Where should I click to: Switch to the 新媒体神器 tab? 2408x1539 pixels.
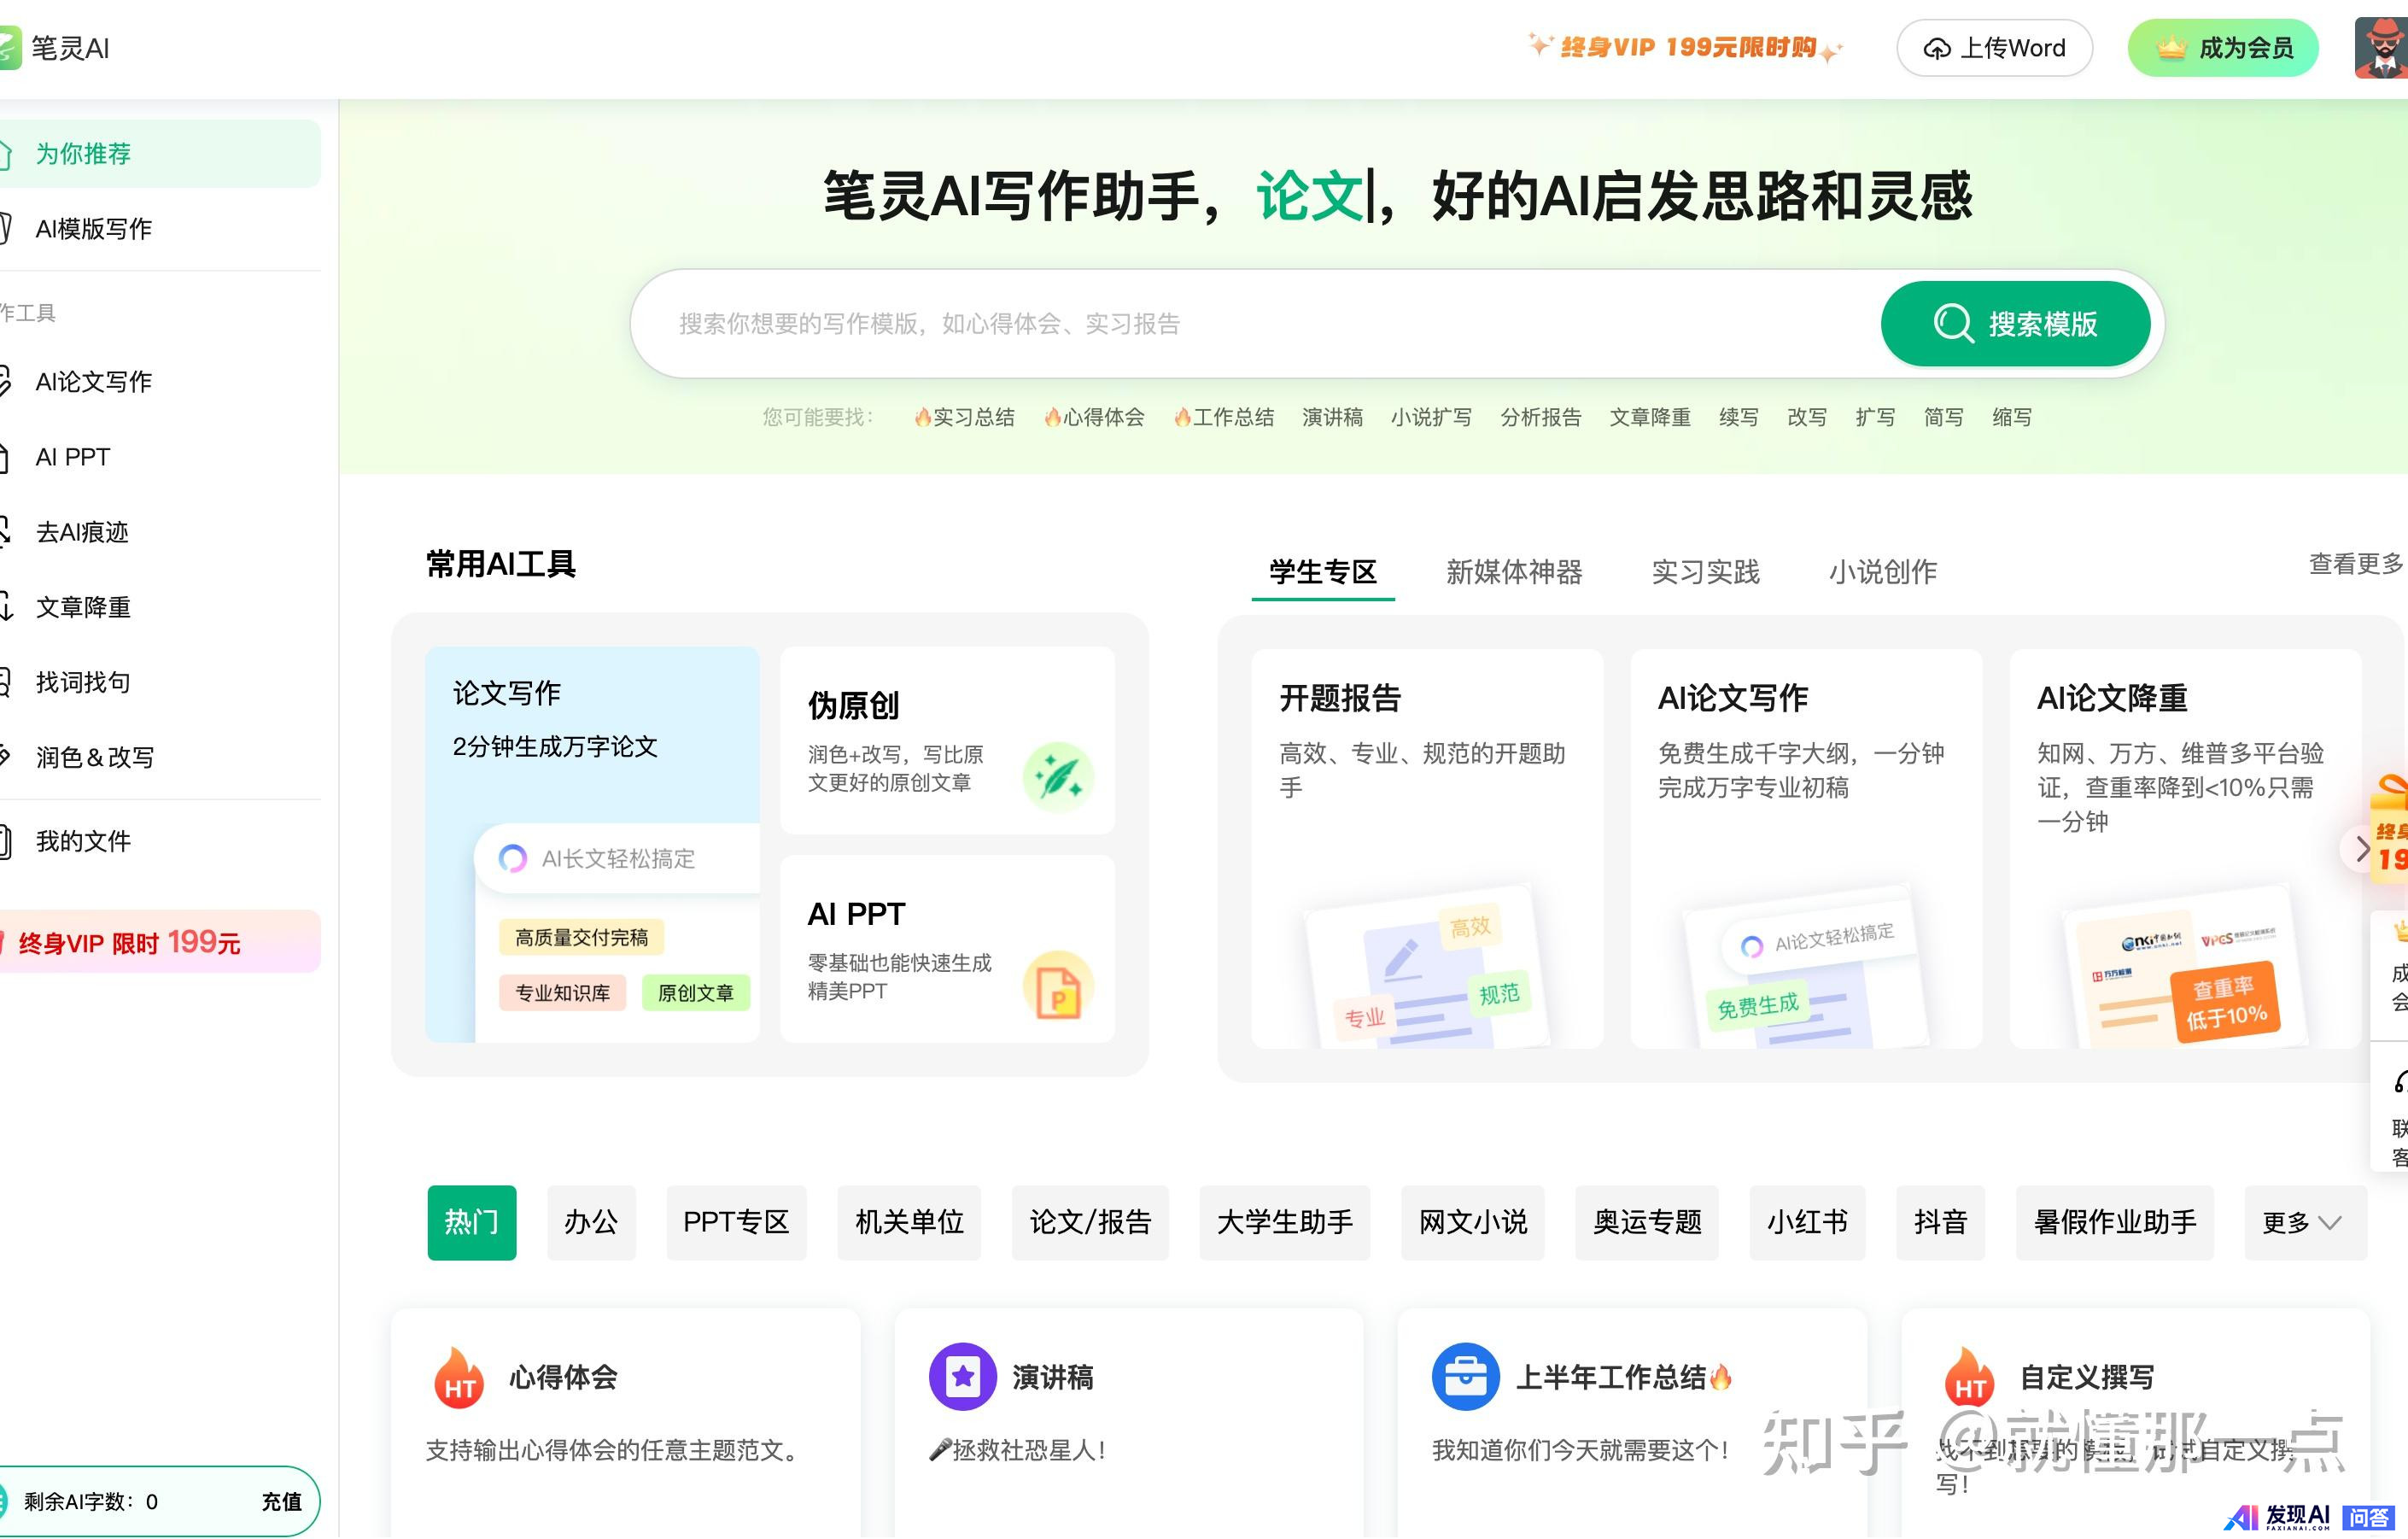click(x=1513, y=572)
